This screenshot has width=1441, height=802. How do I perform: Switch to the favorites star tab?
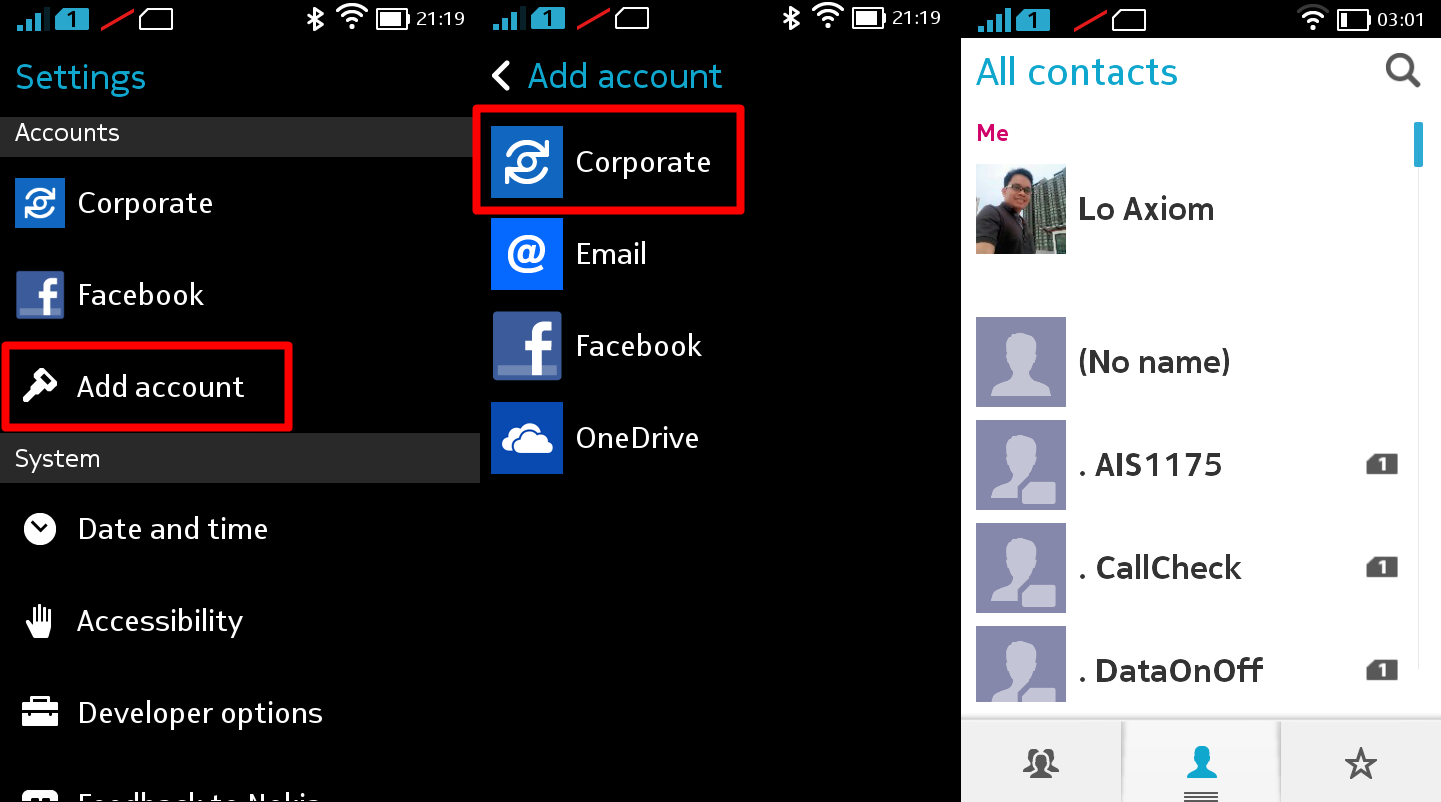click(x=1360, y=764)
